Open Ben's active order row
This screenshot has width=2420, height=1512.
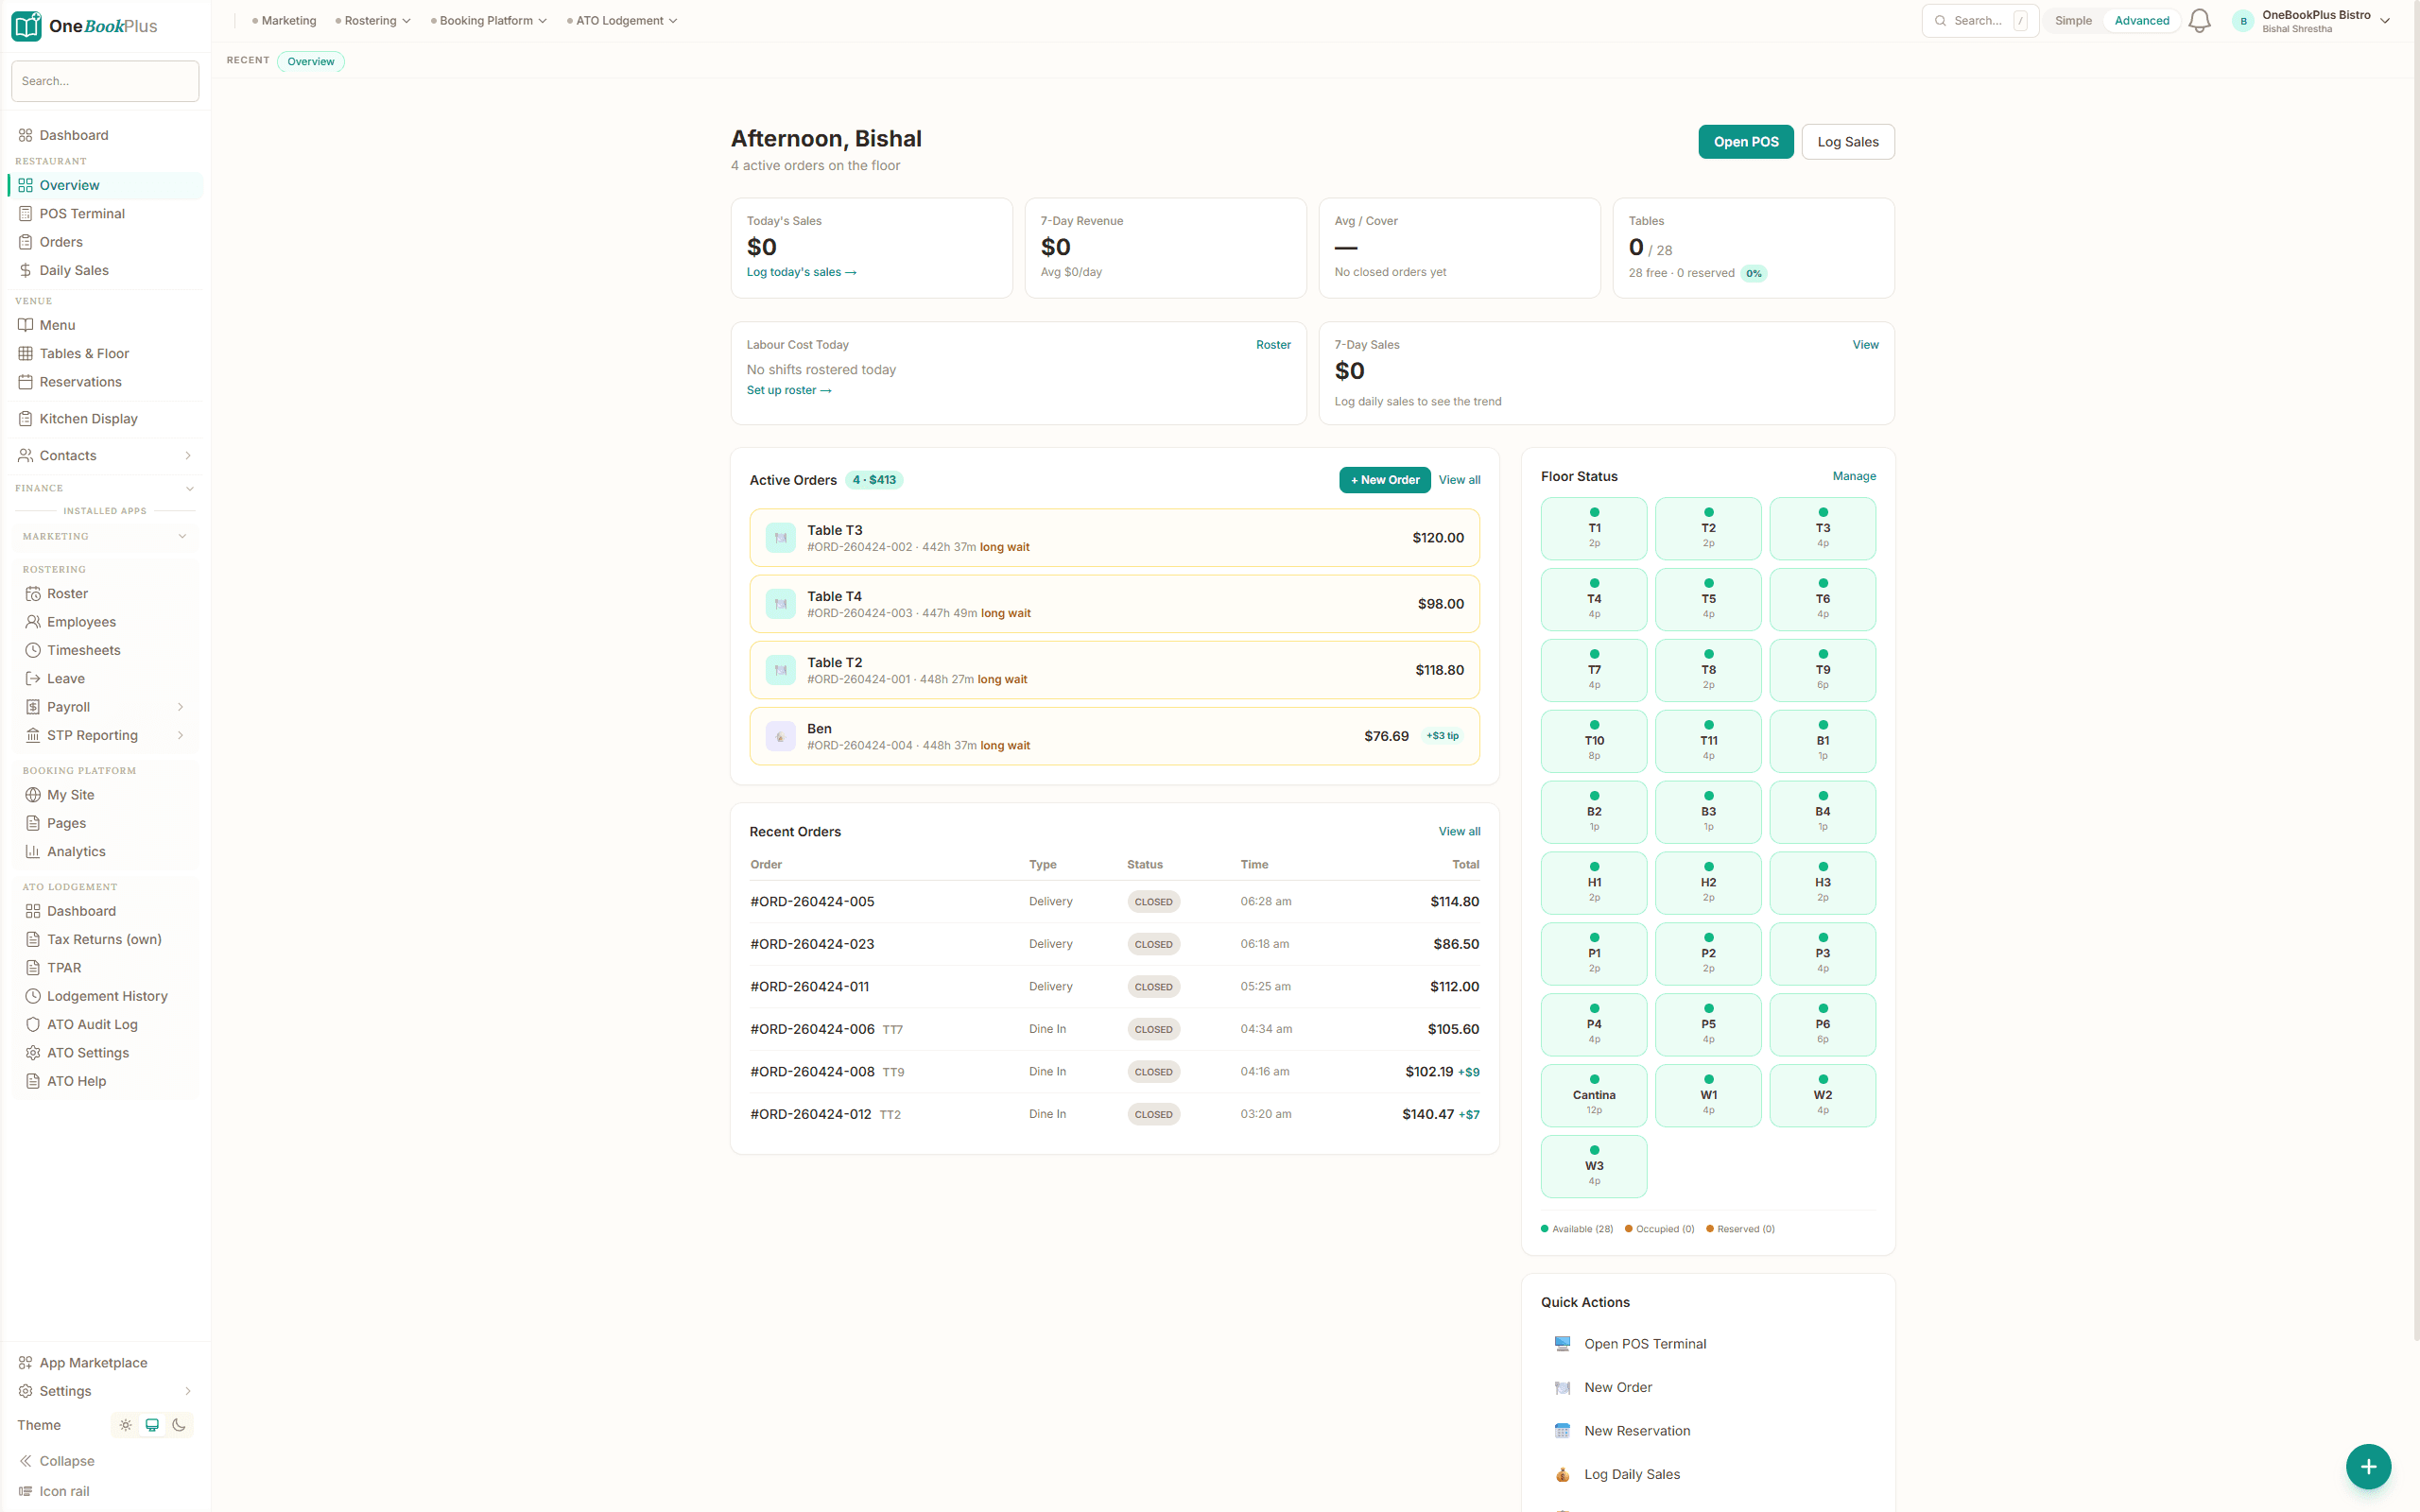tap(1114, 736)
